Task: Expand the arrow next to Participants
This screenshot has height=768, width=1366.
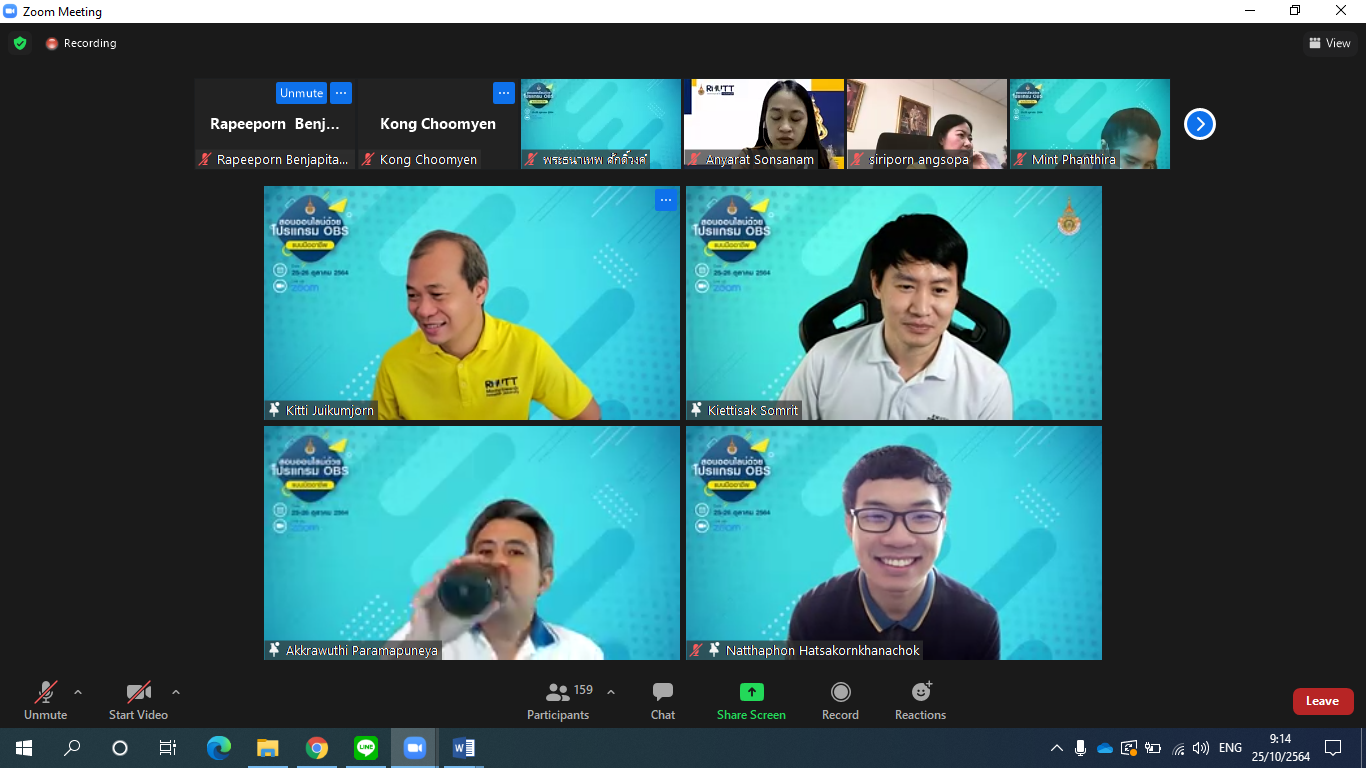Action: [611, 691]
